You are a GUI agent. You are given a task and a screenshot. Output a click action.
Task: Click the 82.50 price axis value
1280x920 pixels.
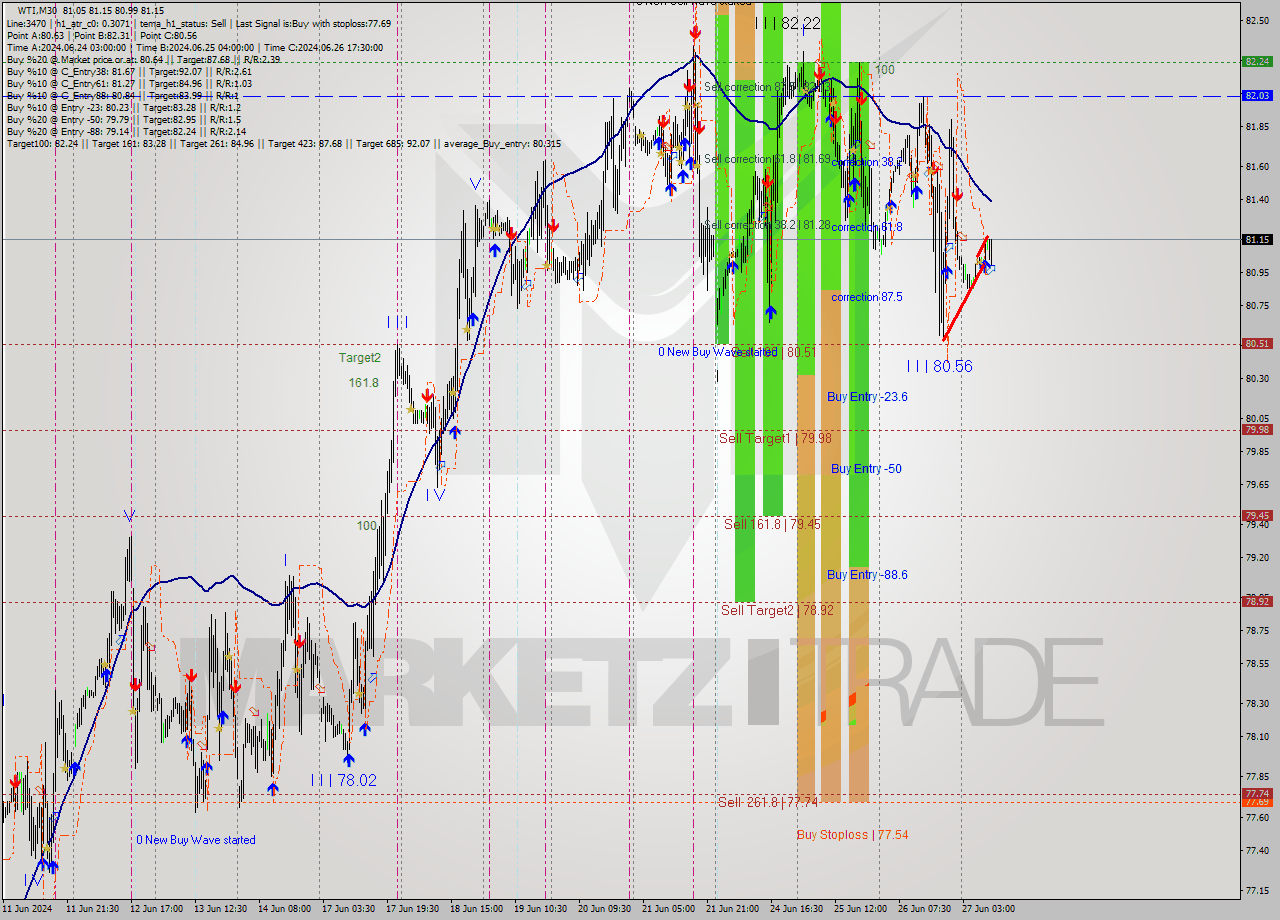click(x=1257, y=21)
